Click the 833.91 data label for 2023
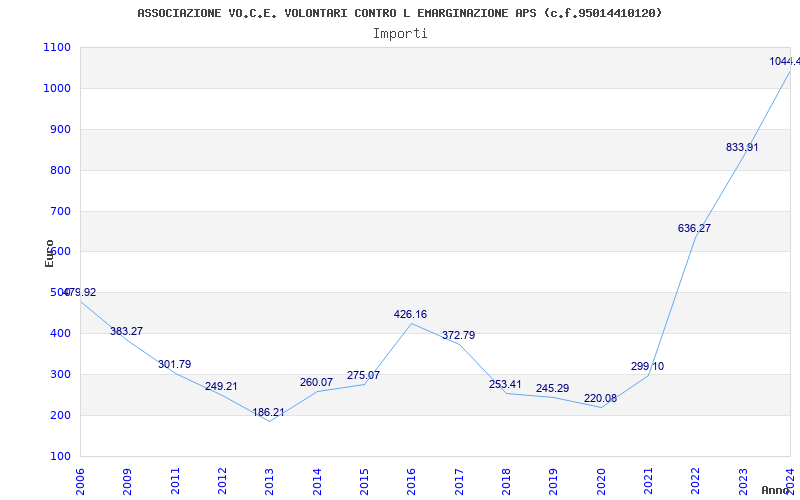The height and width of the screenshot is (500, 800). coord(742,147)
